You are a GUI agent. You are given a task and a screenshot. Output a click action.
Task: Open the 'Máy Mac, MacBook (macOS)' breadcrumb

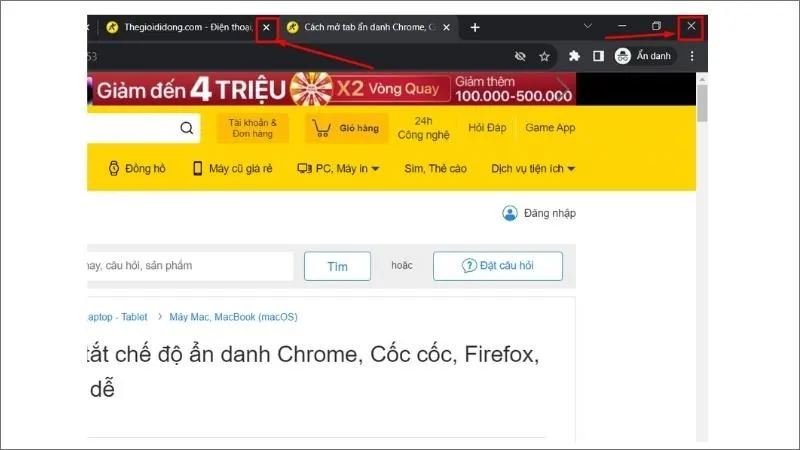[x=233, y=317]
